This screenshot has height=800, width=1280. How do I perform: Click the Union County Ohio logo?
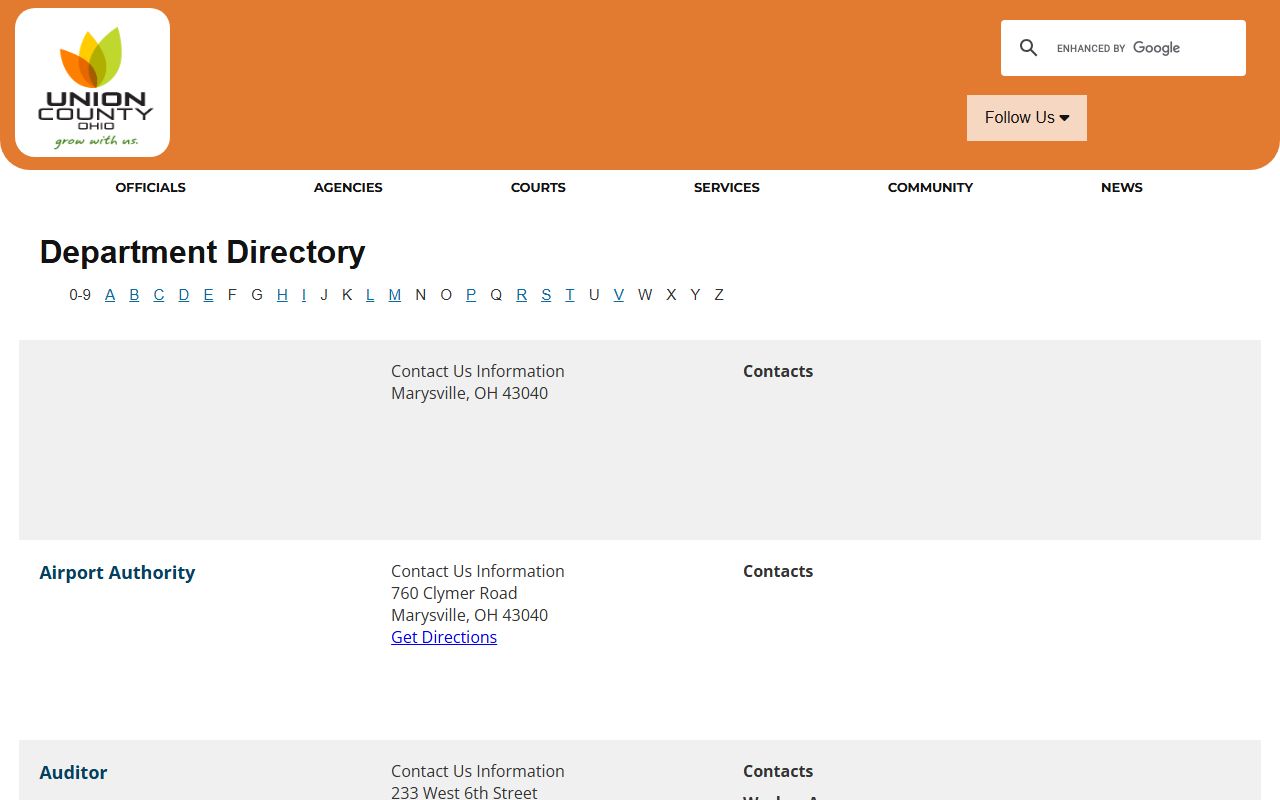click(92, 83)
